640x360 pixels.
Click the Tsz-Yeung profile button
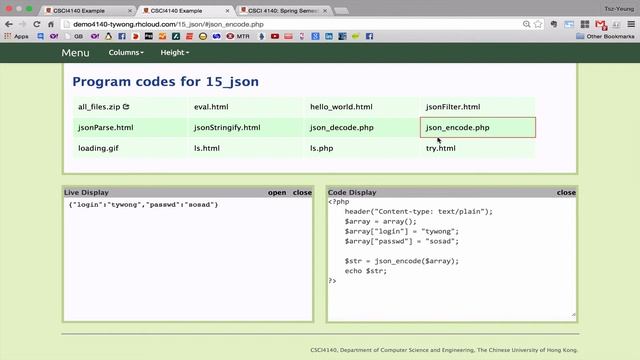[x=619, y=9]
